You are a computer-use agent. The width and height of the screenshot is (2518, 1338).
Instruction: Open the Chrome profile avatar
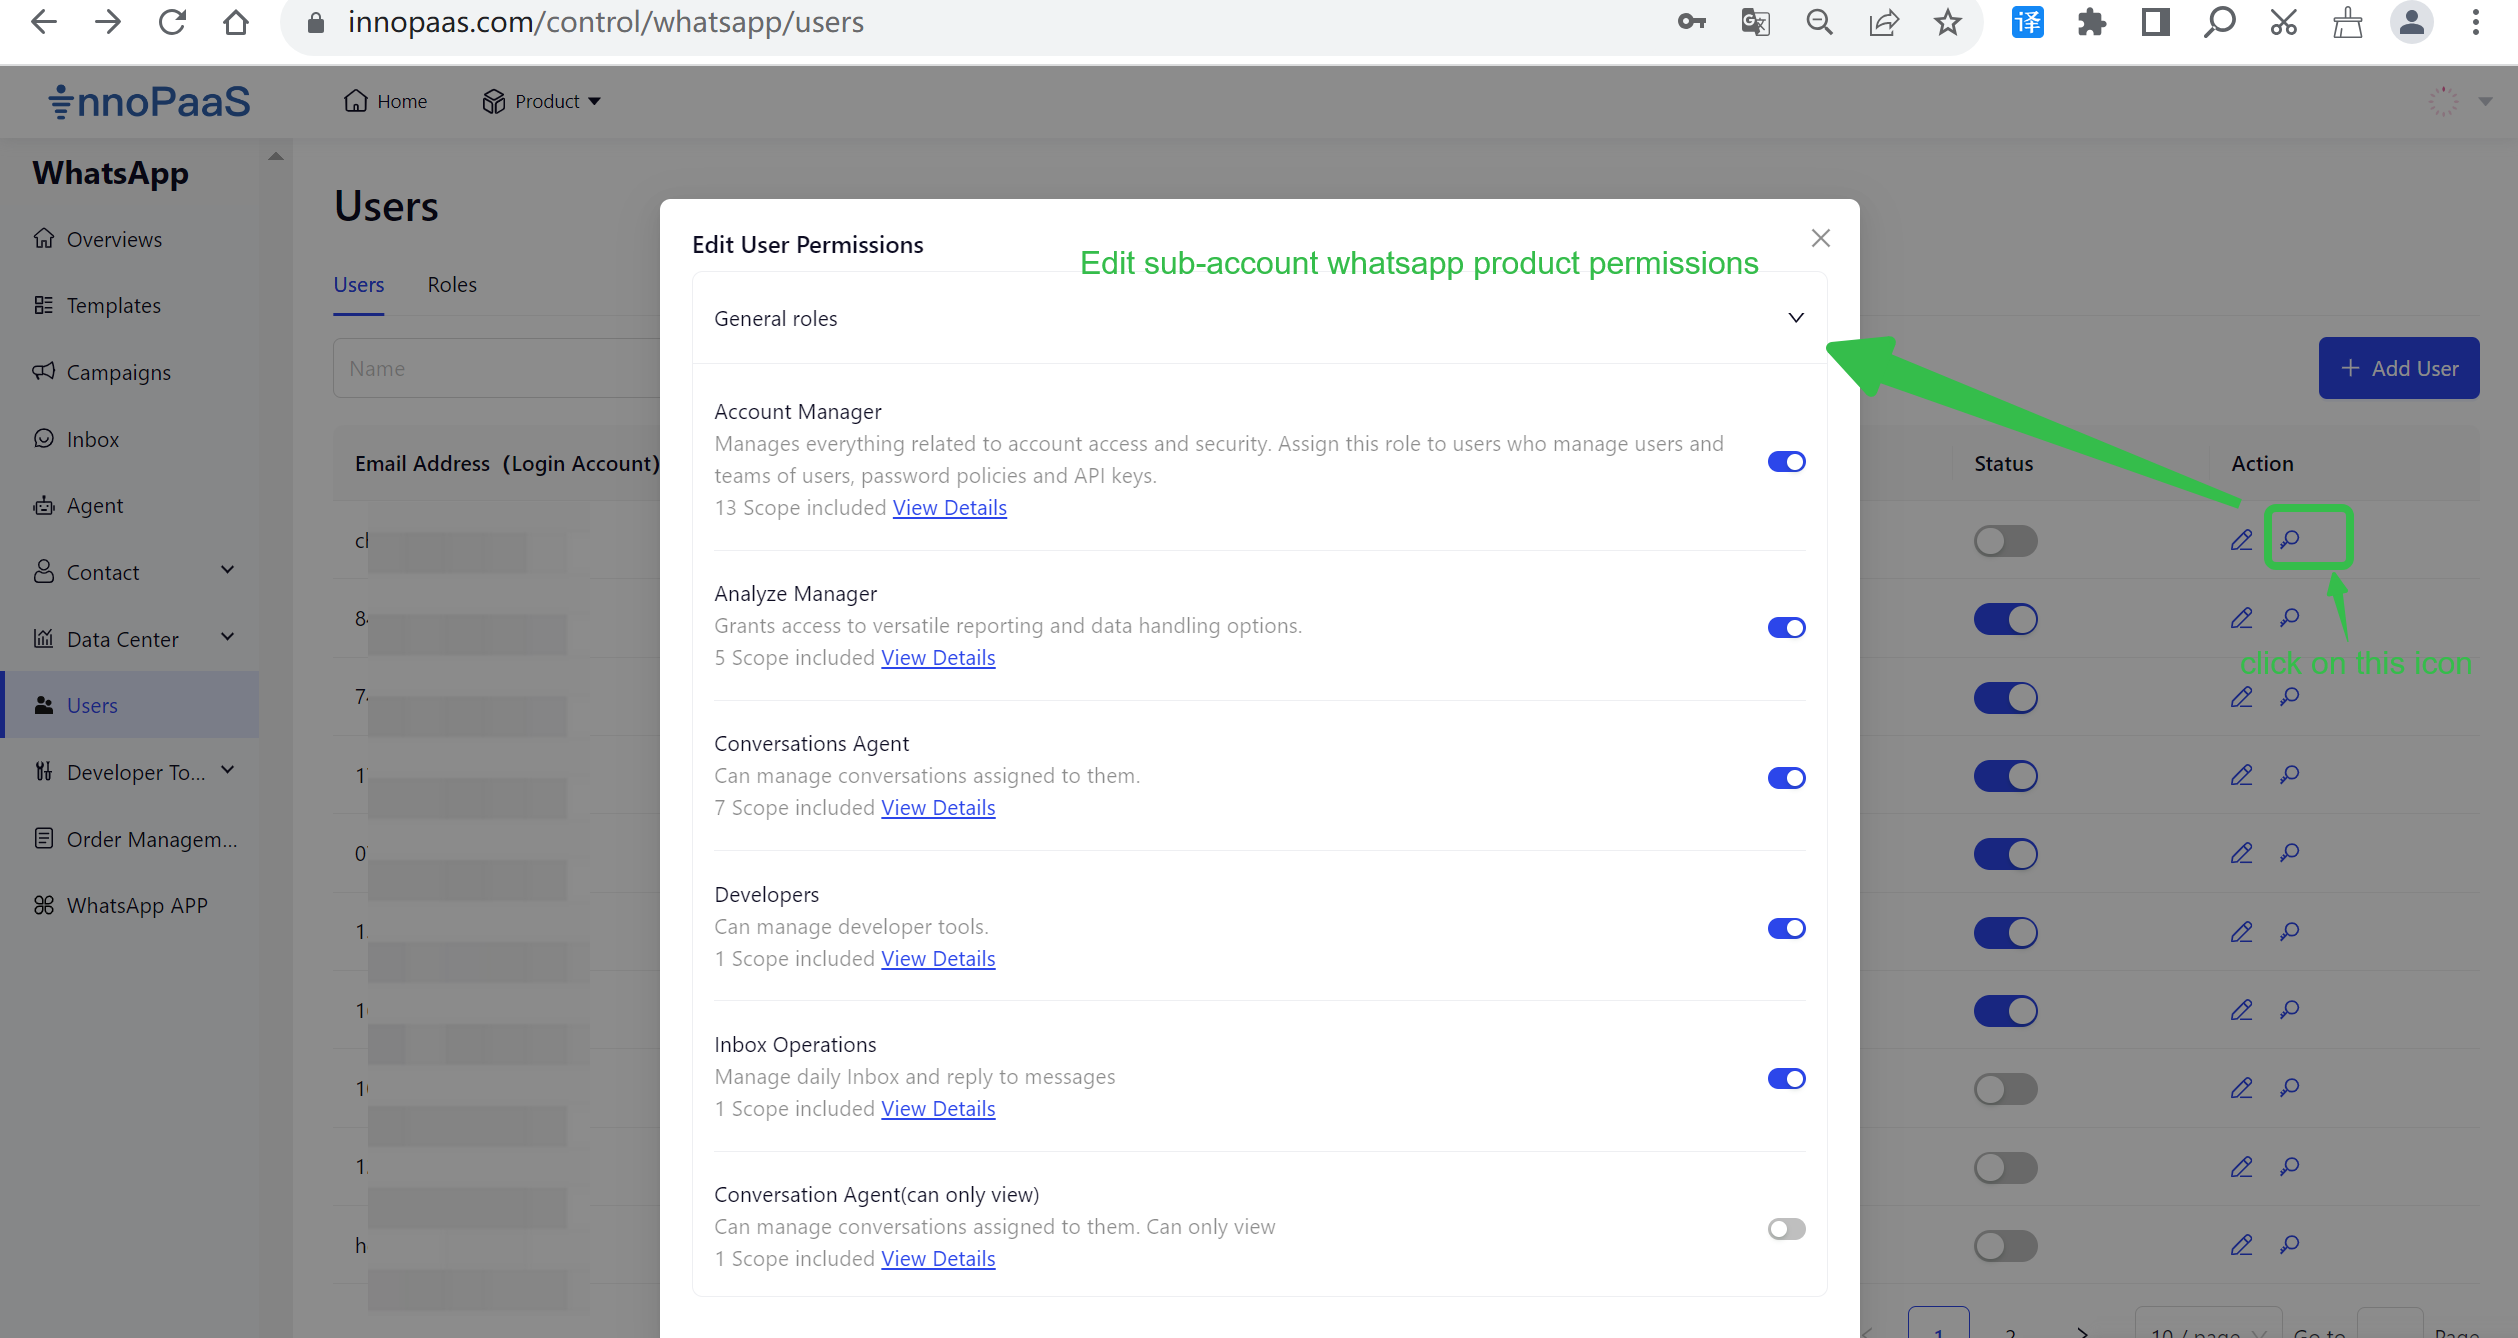[2411, 22]
